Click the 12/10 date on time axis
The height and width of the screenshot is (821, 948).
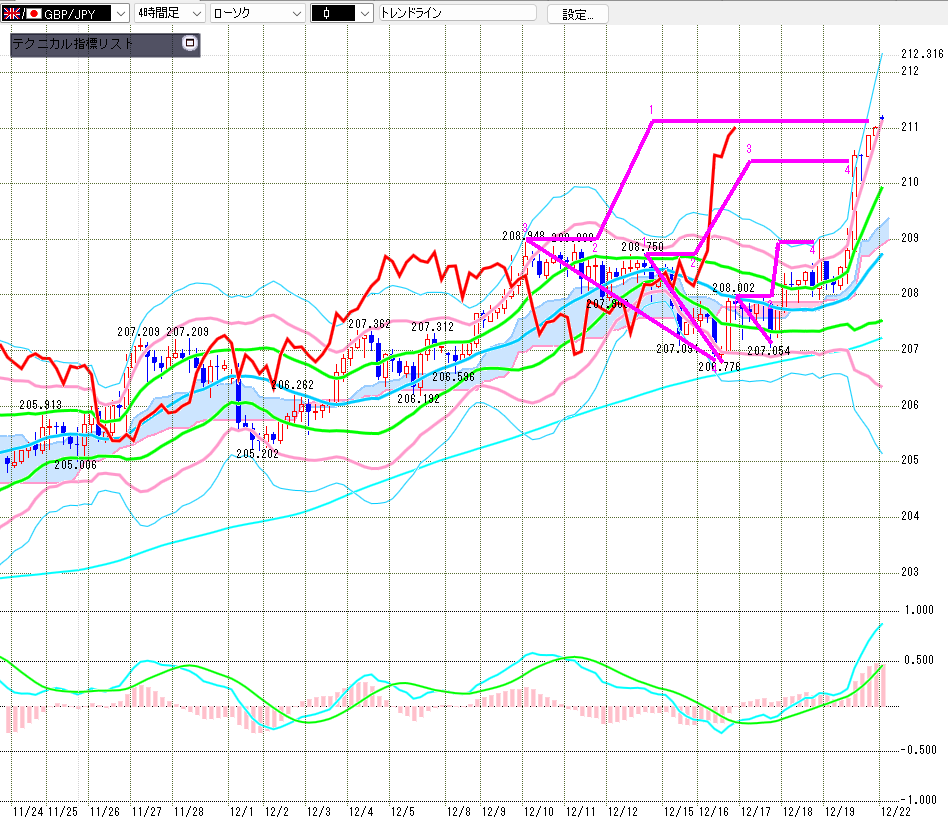click(x=539, y=811)
